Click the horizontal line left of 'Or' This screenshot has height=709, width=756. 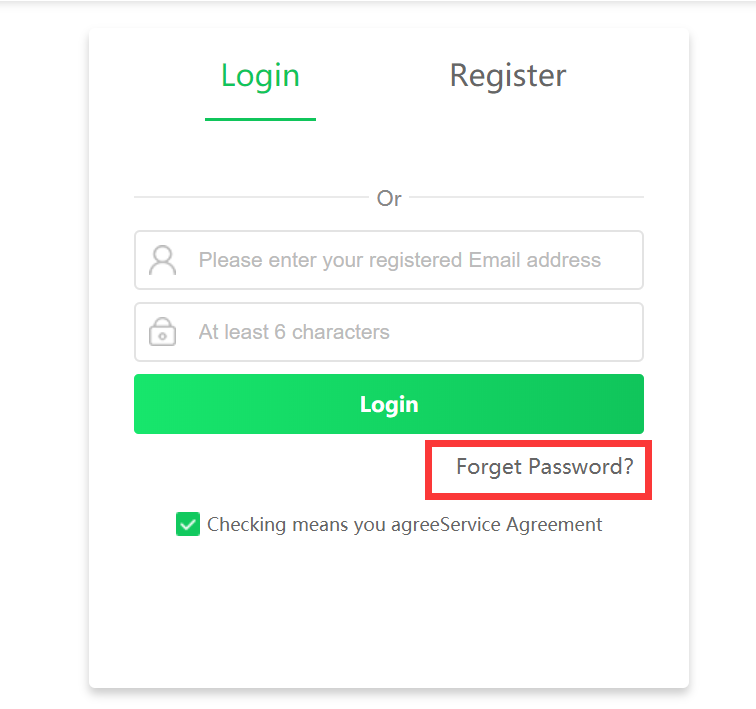pos(251,197)
